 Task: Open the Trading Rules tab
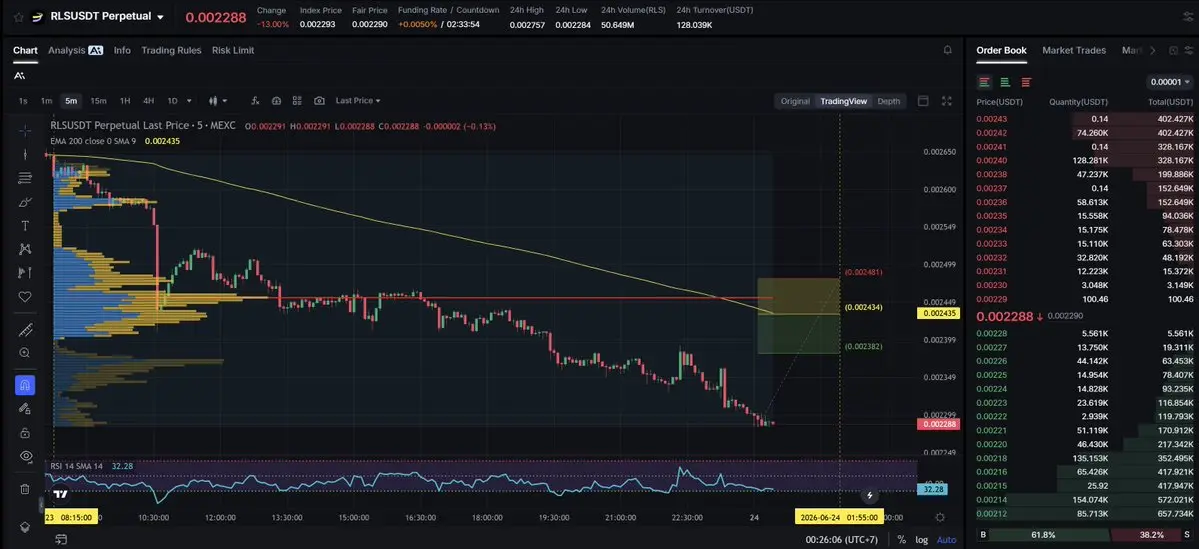click(171, 50)
